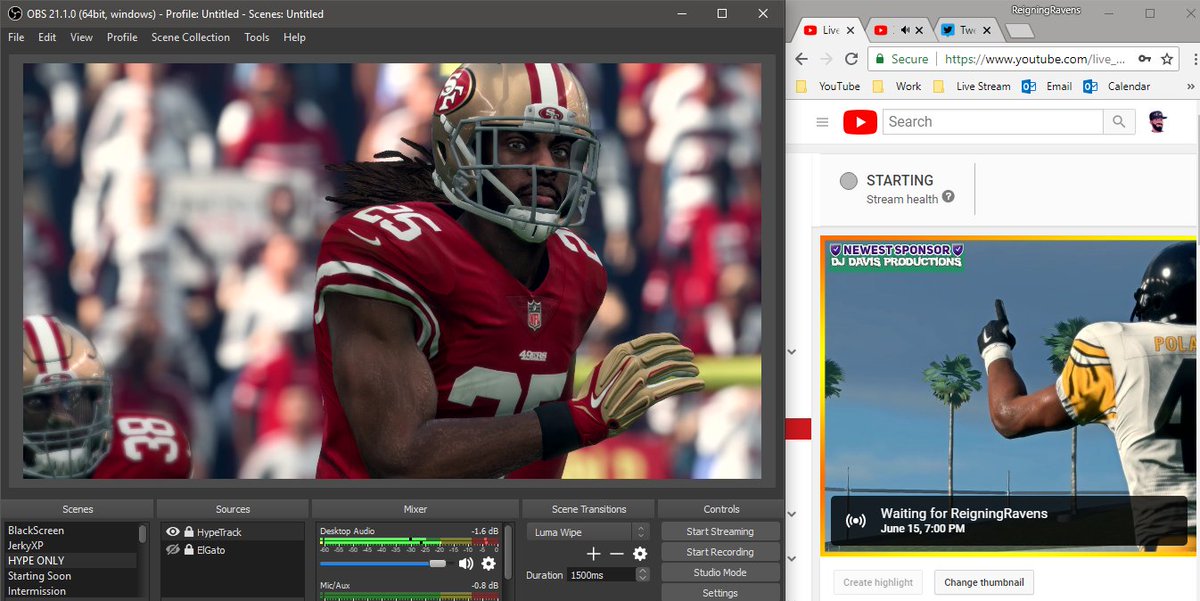Click the green Secure padlock in address bar
Image resolution: width=1200 pixels, height=601 pixels.
point(880,59)
